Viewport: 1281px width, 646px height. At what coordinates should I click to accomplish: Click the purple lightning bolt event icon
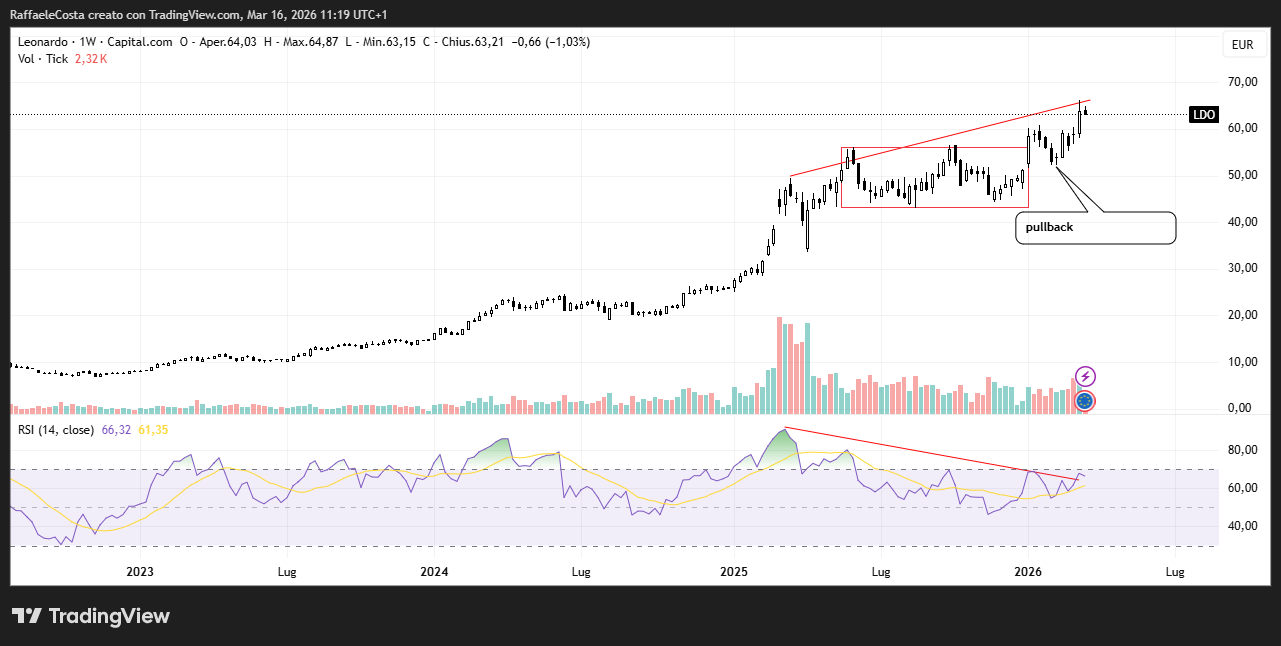[1085, 377]
